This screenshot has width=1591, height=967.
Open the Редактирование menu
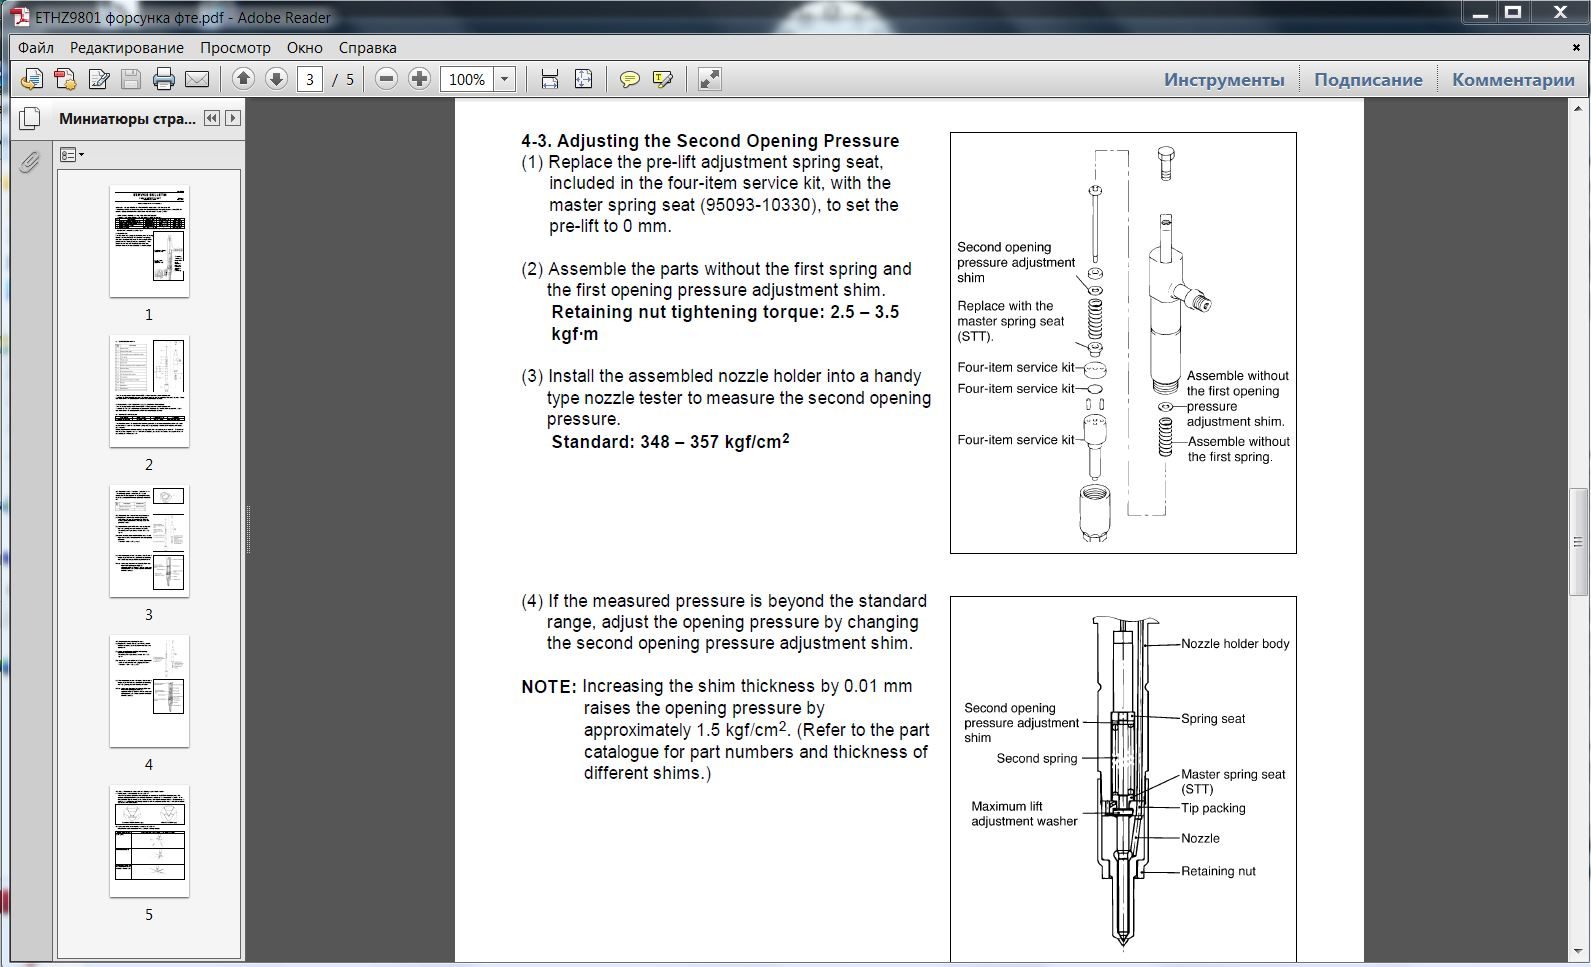coord(127,47)
